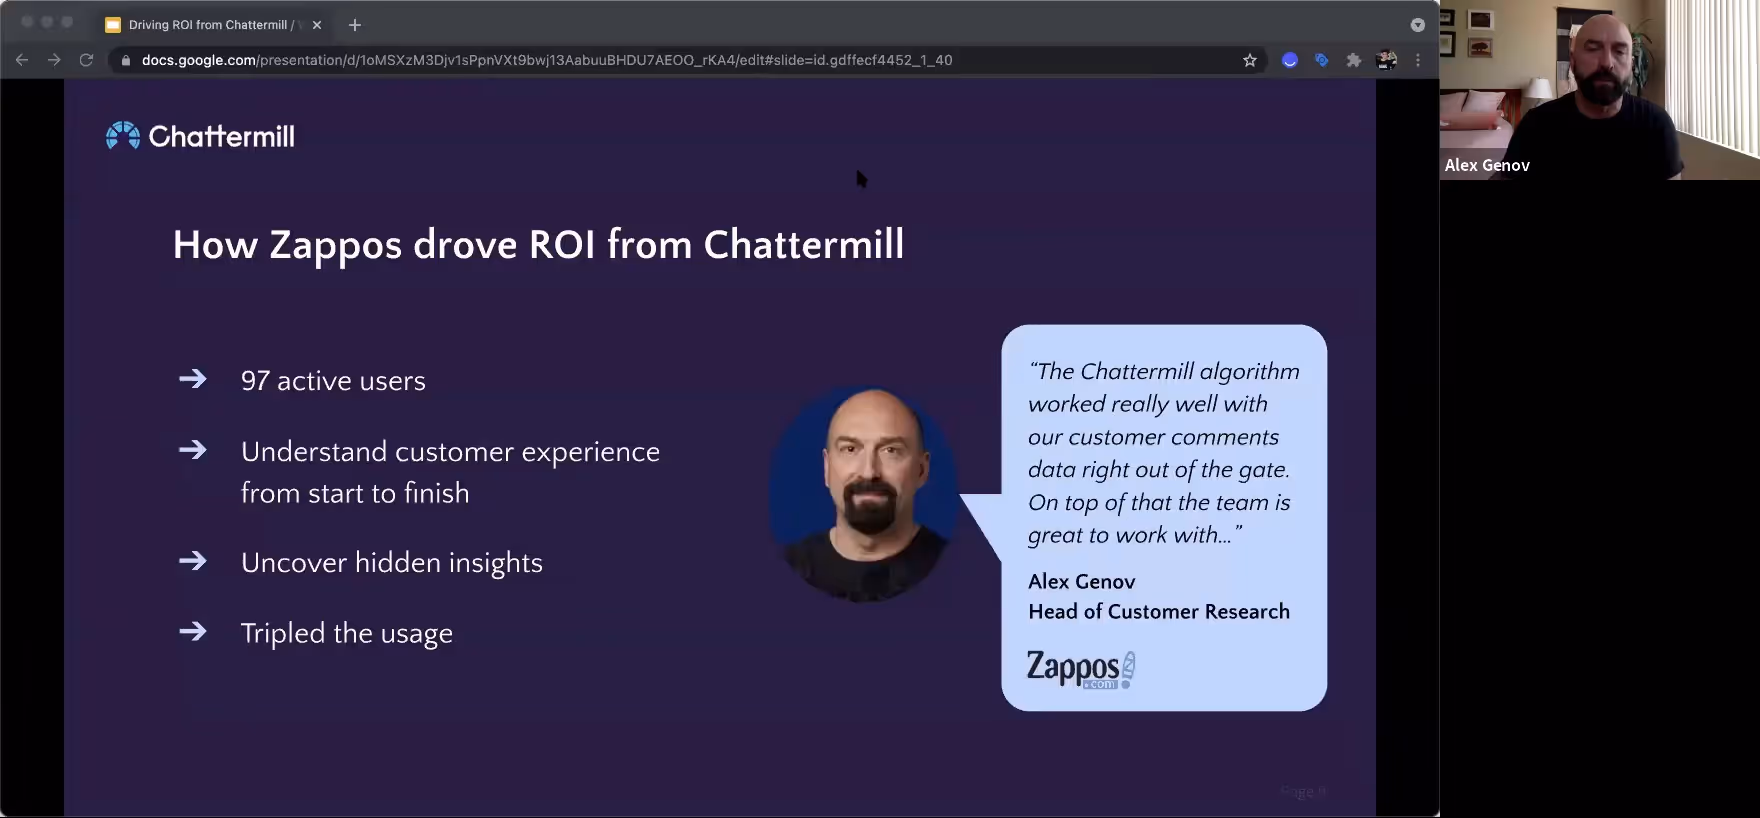This screenshot has width=1760, height=818.
Task: Click the arrow icon beside 97 active users
Action: point(193,379)
